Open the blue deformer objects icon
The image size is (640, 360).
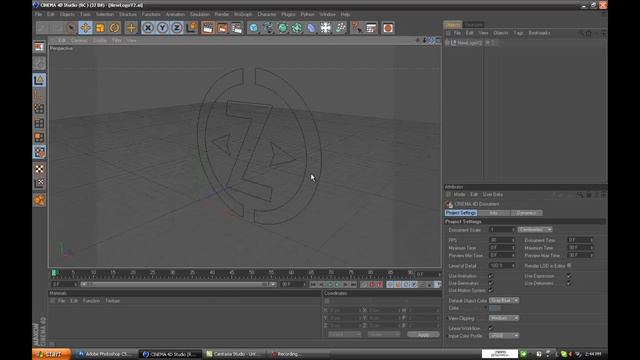311,28
